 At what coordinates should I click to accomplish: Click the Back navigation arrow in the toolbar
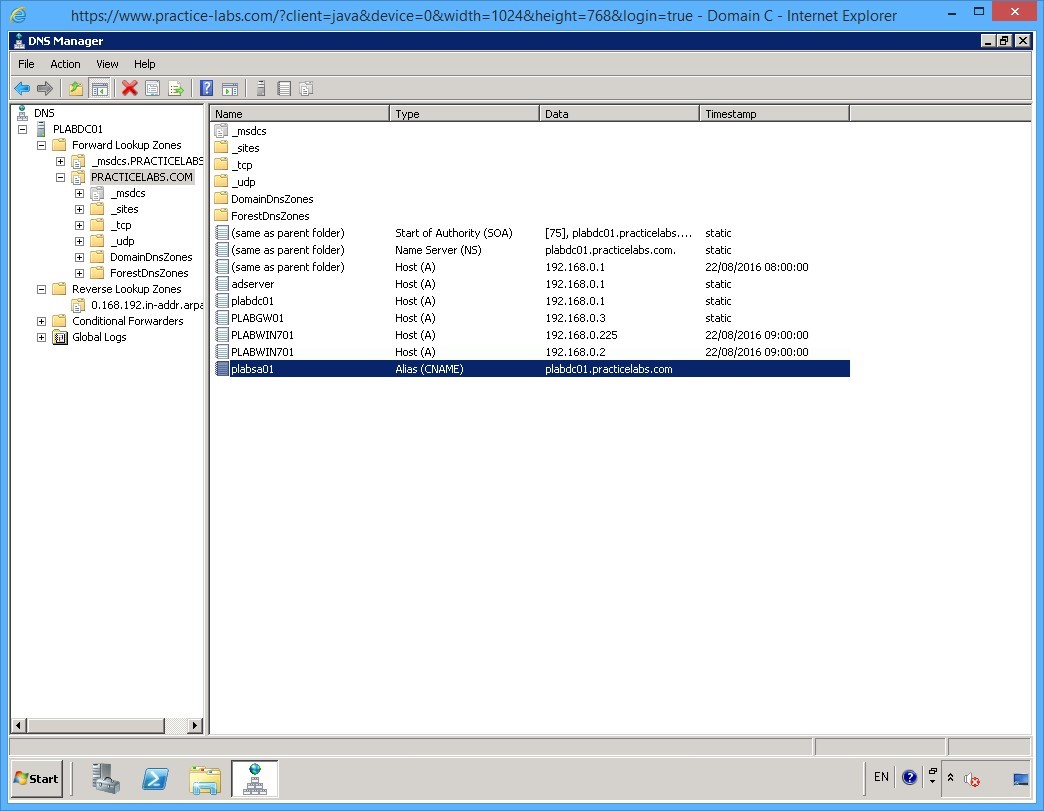[22, 88]
